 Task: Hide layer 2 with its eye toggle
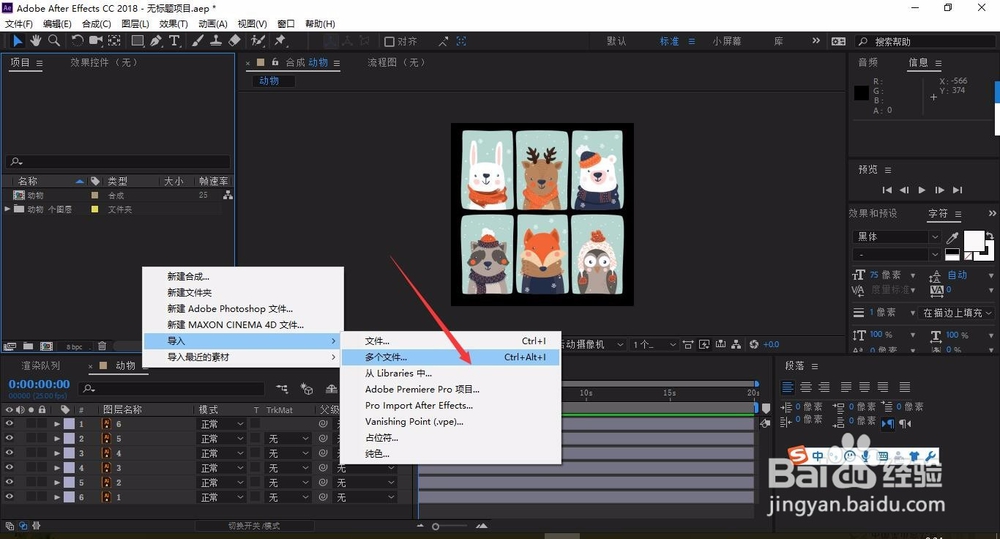(x=9, y=482)
